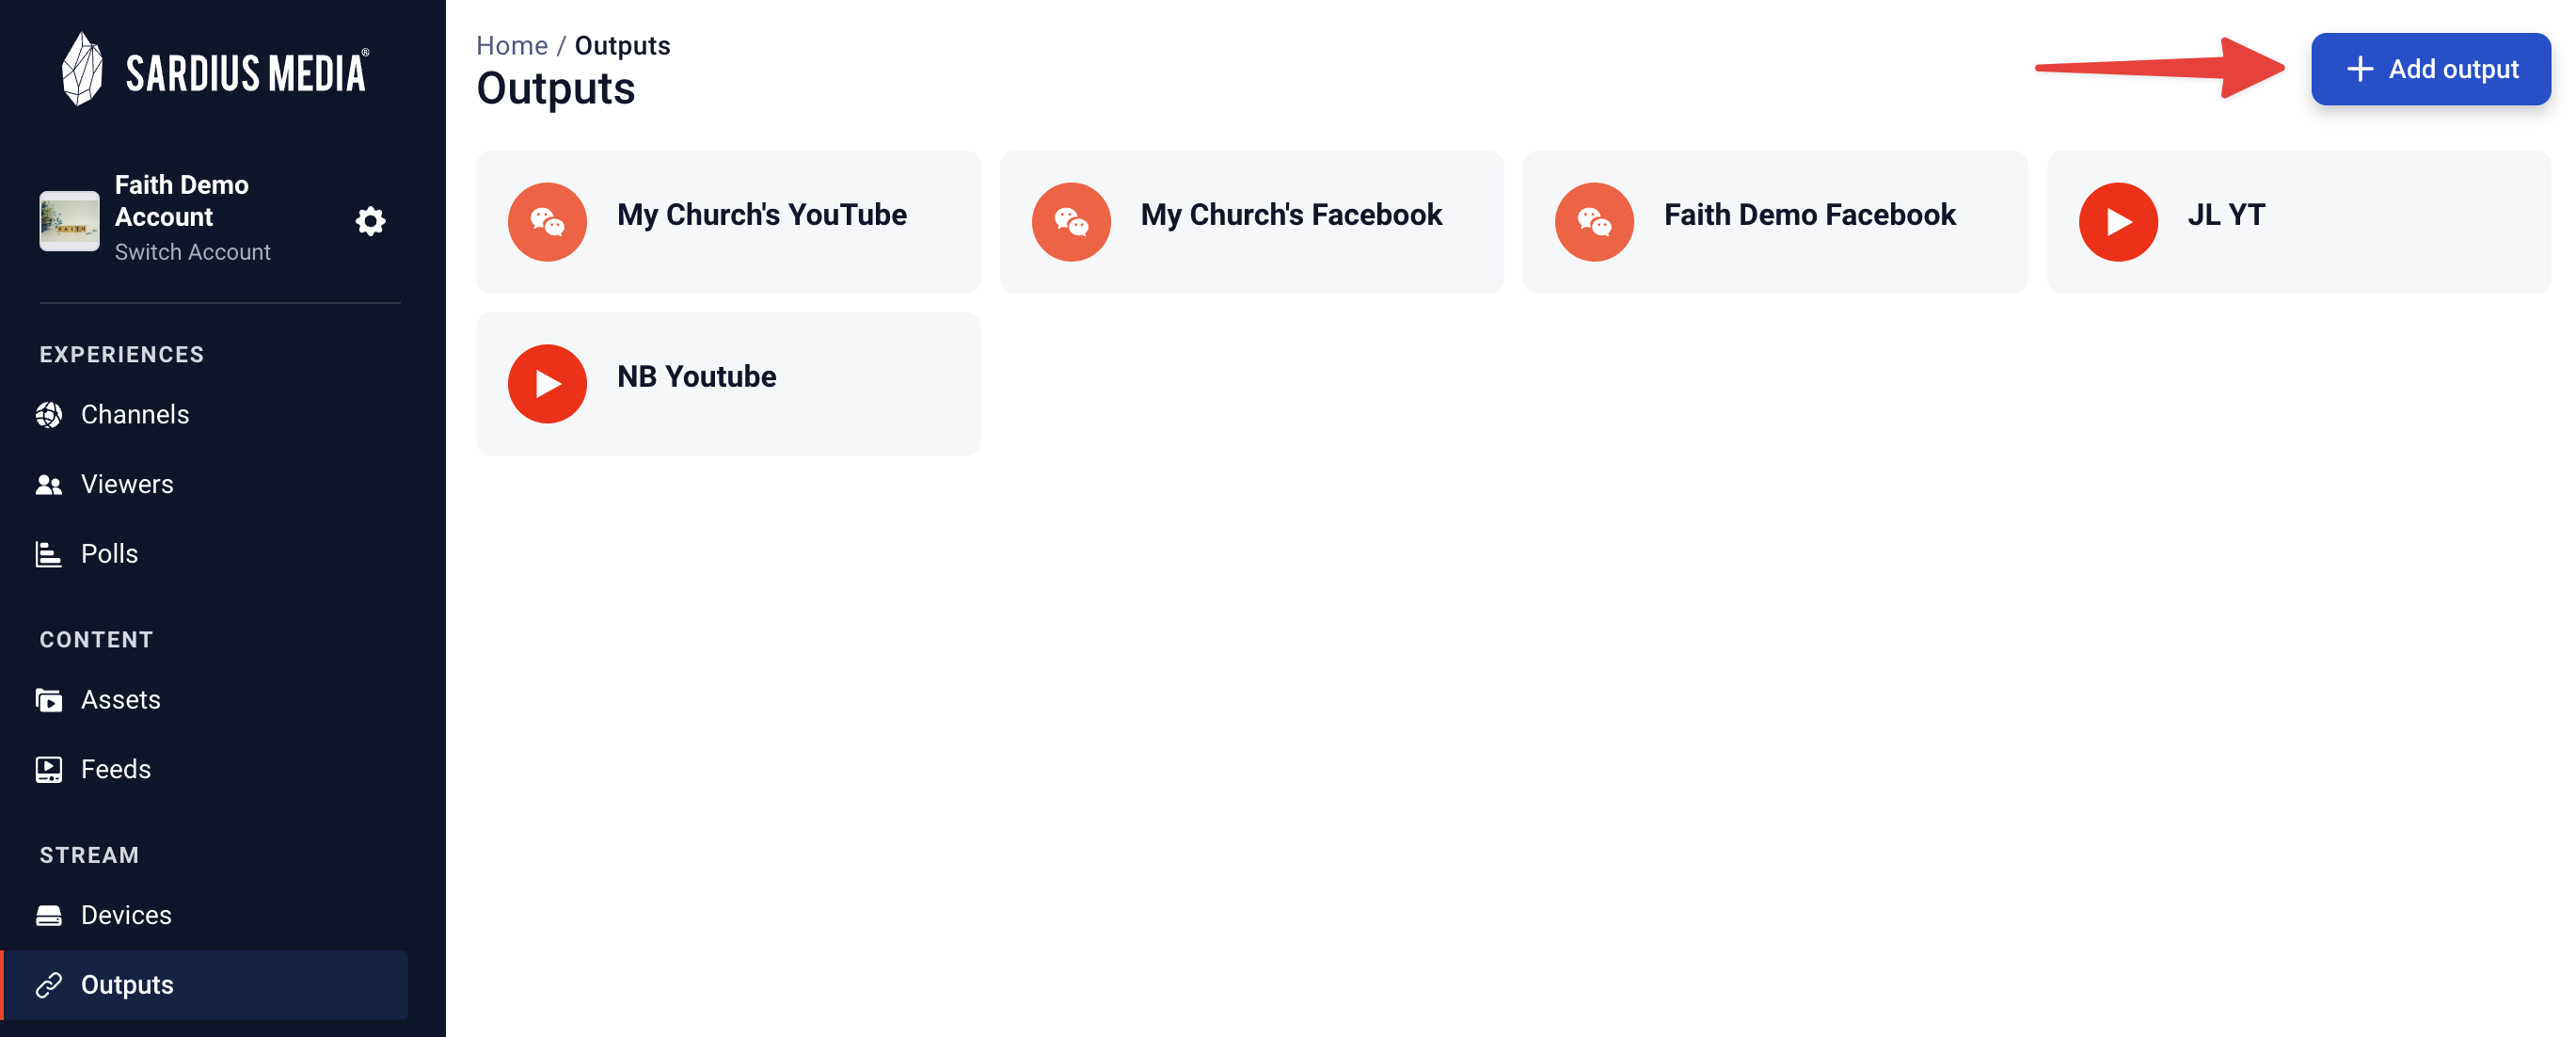Open the My Church's Facebook output card

click(x=1251, y=222)
